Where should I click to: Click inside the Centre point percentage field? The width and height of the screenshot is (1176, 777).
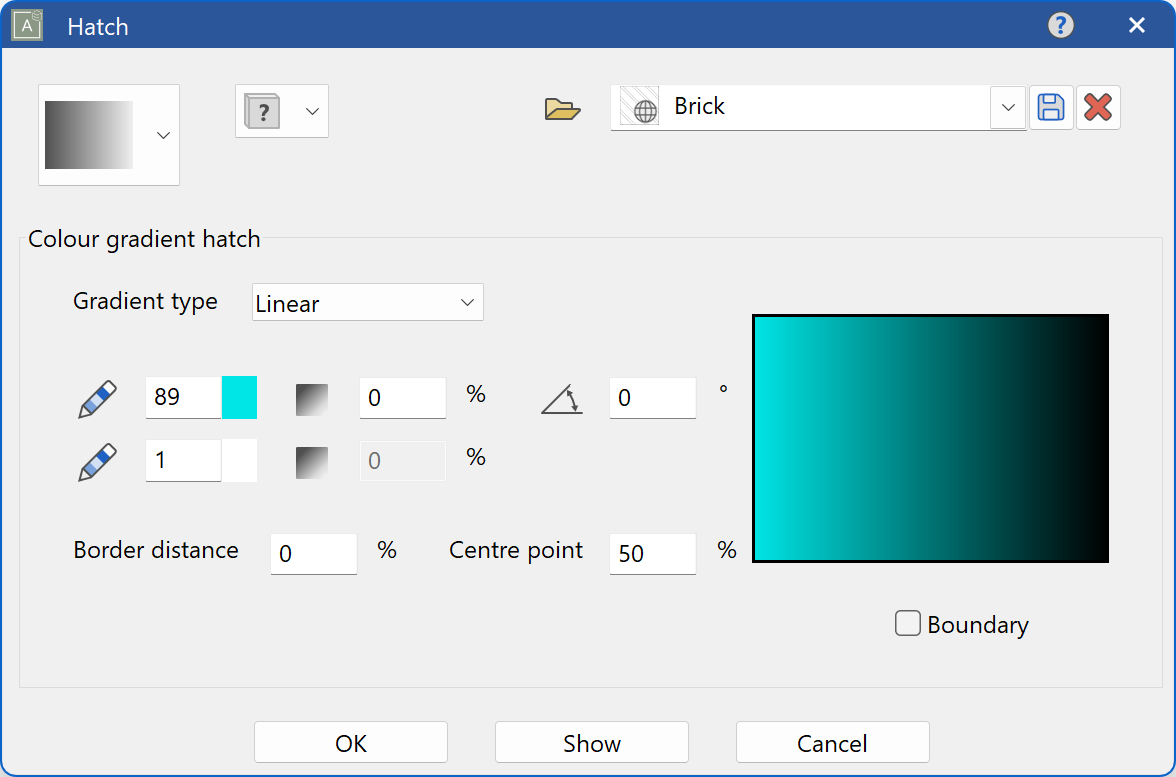[x=652, y=553]
